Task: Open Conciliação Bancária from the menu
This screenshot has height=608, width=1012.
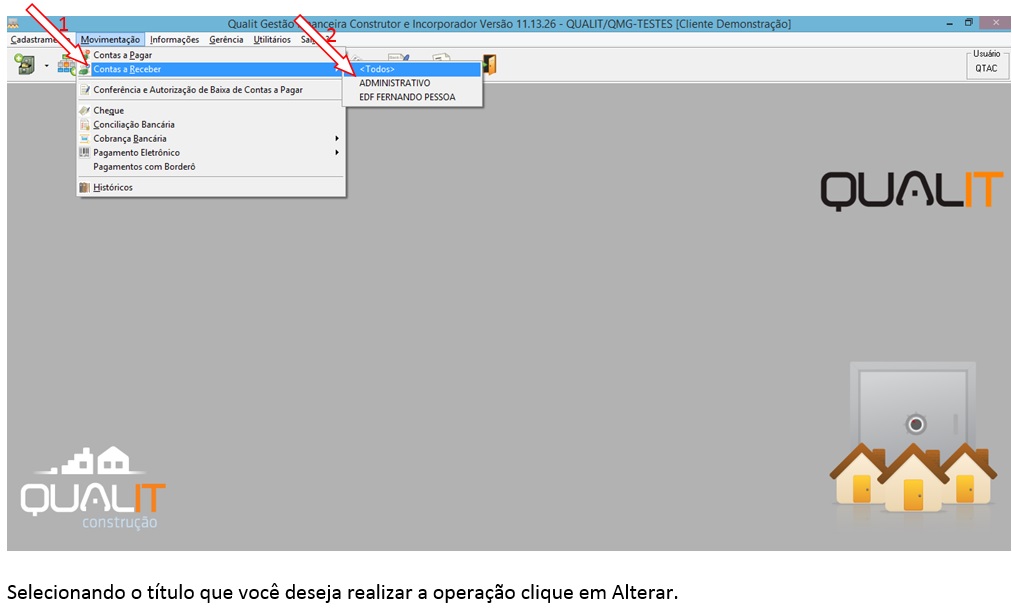Action: point(210,125)
